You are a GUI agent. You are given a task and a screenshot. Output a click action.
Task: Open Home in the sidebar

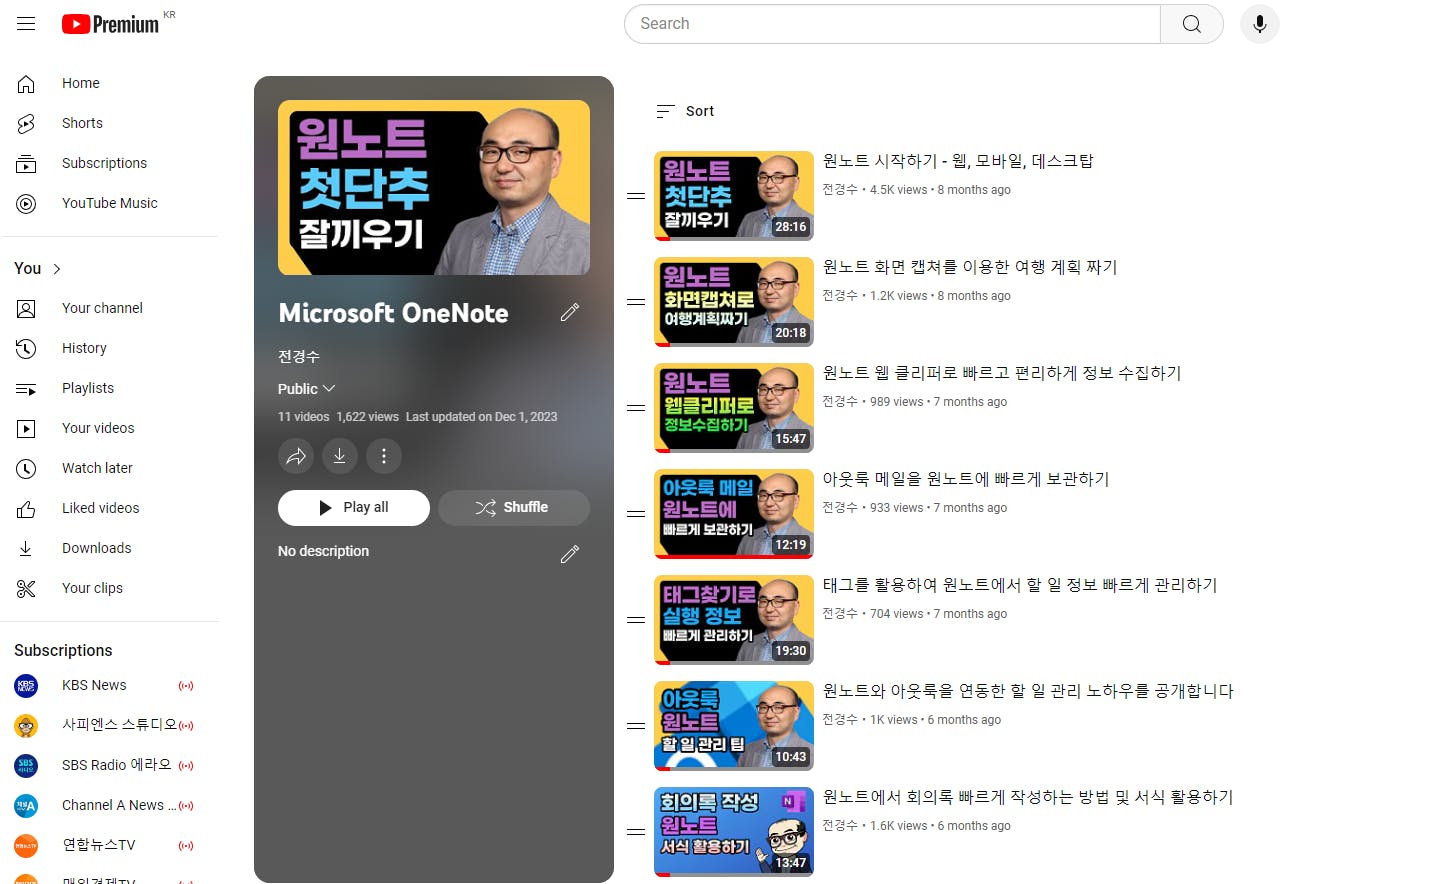tap(109, 83)
